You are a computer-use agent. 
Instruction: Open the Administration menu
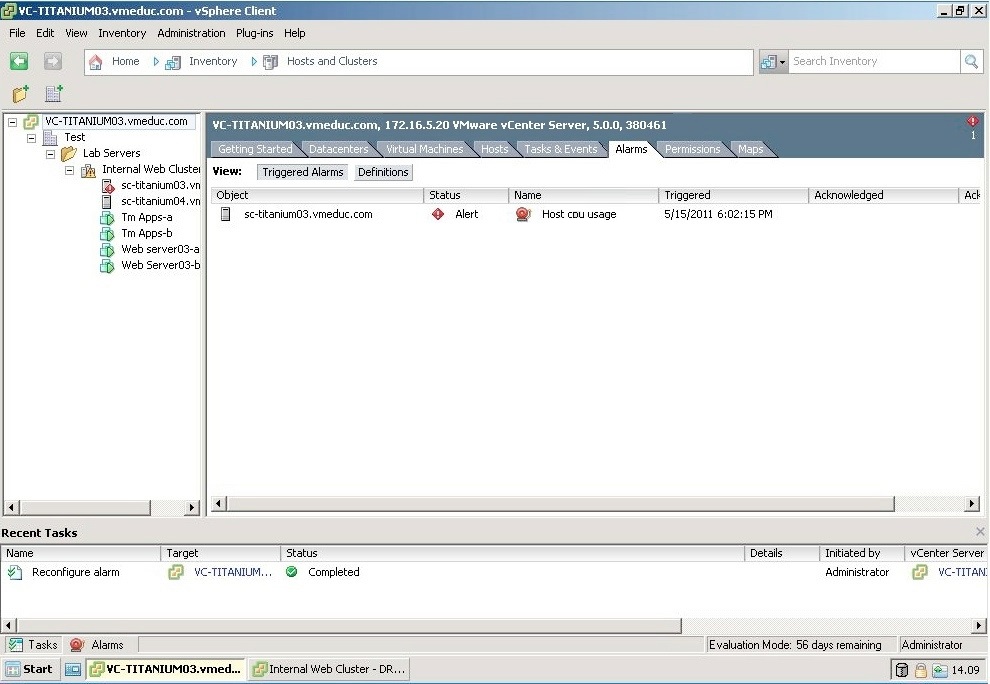coord(191,33)
